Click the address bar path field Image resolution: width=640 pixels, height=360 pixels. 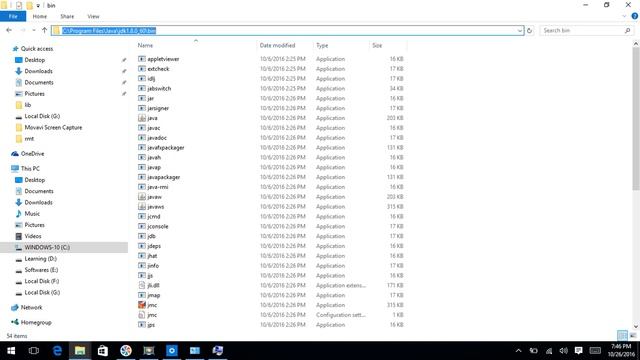(x=287, y=31)
